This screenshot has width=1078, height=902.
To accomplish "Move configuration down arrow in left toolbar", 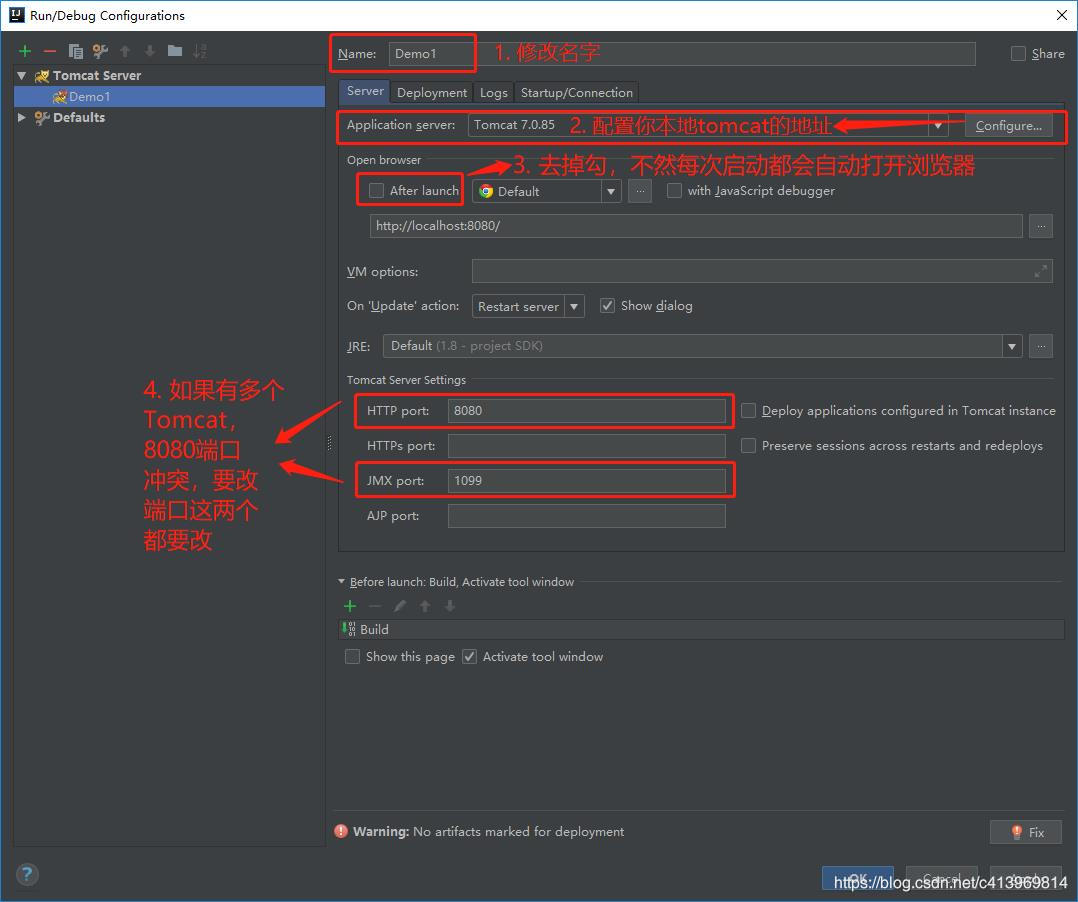I will 150,51.
